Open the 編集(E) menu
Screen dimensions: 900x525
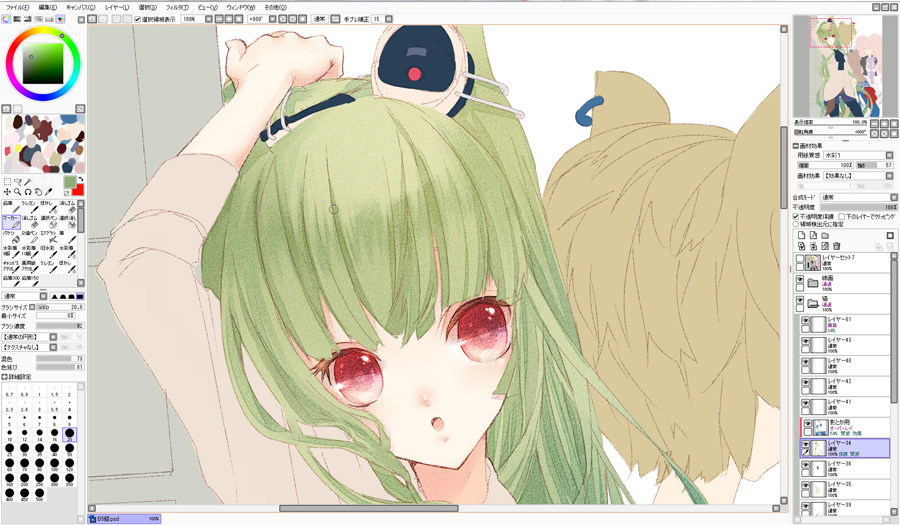(x=48, y=7)
